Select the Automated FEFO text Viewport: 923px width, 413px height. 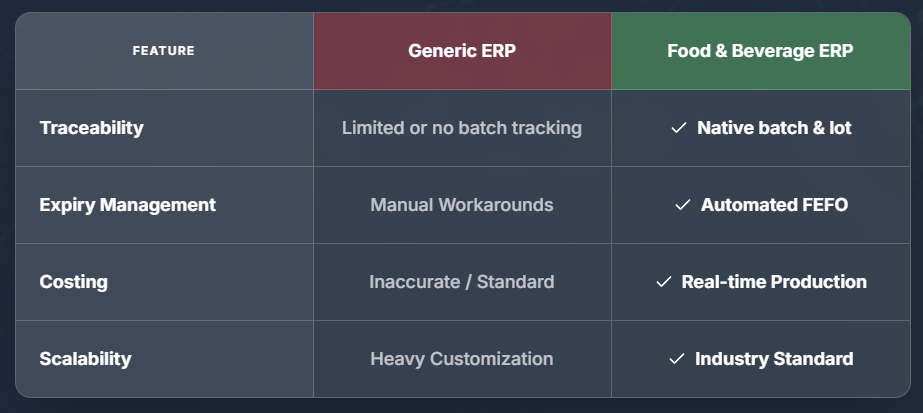pyautogui.click(x=774, y=205)
